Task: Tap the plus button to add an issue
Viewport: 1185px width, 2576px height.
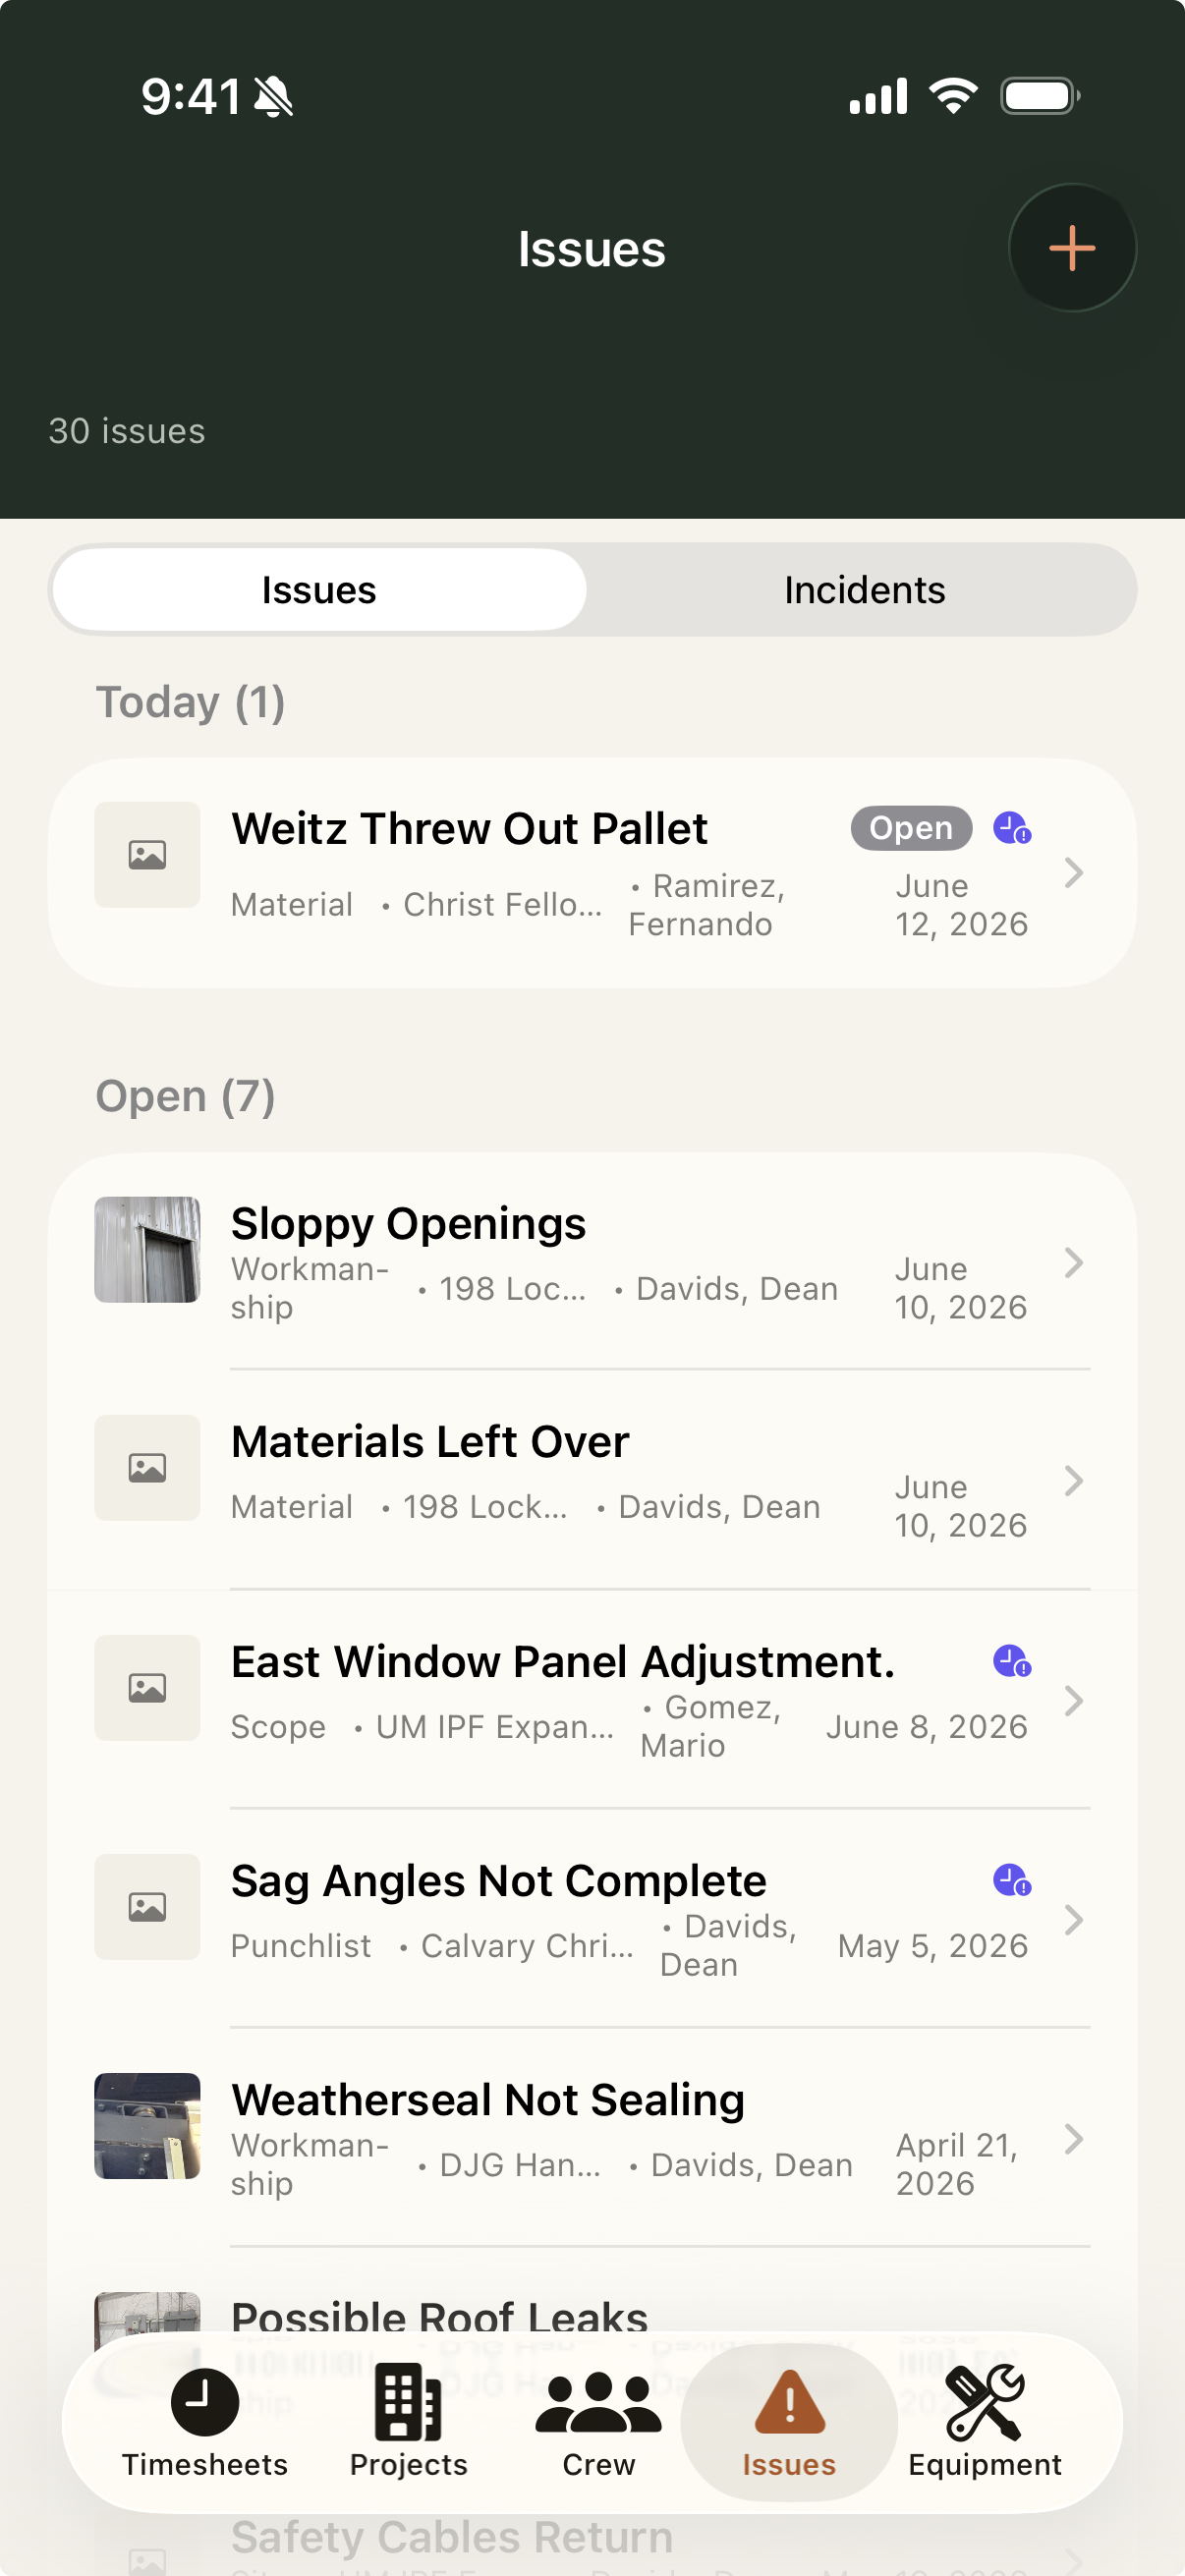Action: pos(1071,248)
